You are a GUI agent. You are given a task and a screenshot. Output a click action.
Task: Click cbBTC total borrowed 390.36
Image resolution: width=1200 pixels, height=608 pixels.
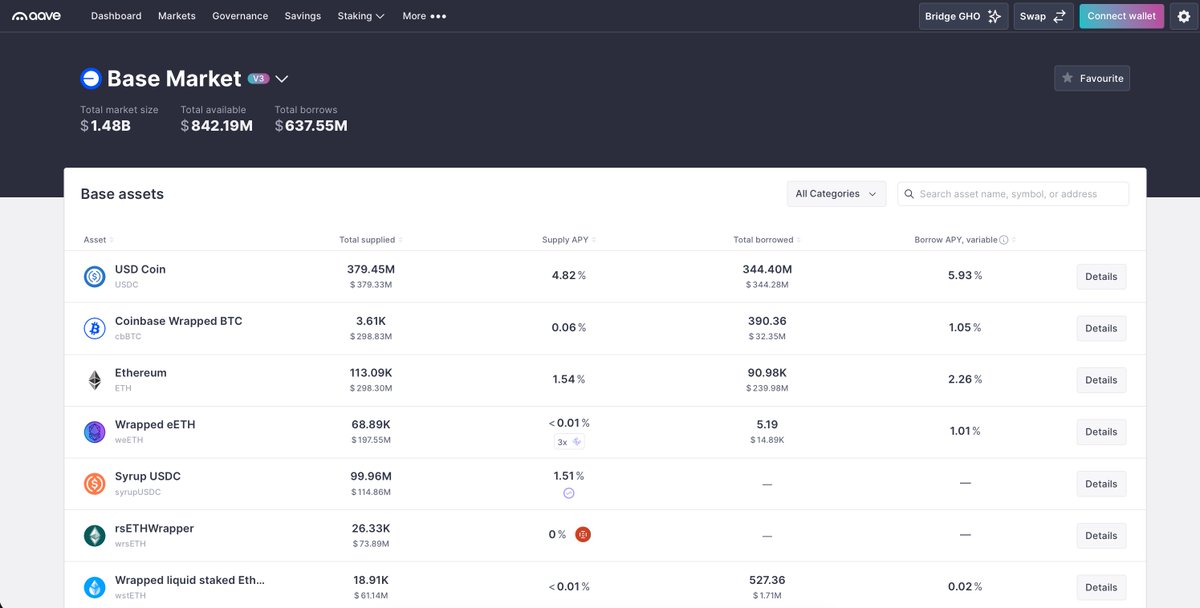point(767,321)
